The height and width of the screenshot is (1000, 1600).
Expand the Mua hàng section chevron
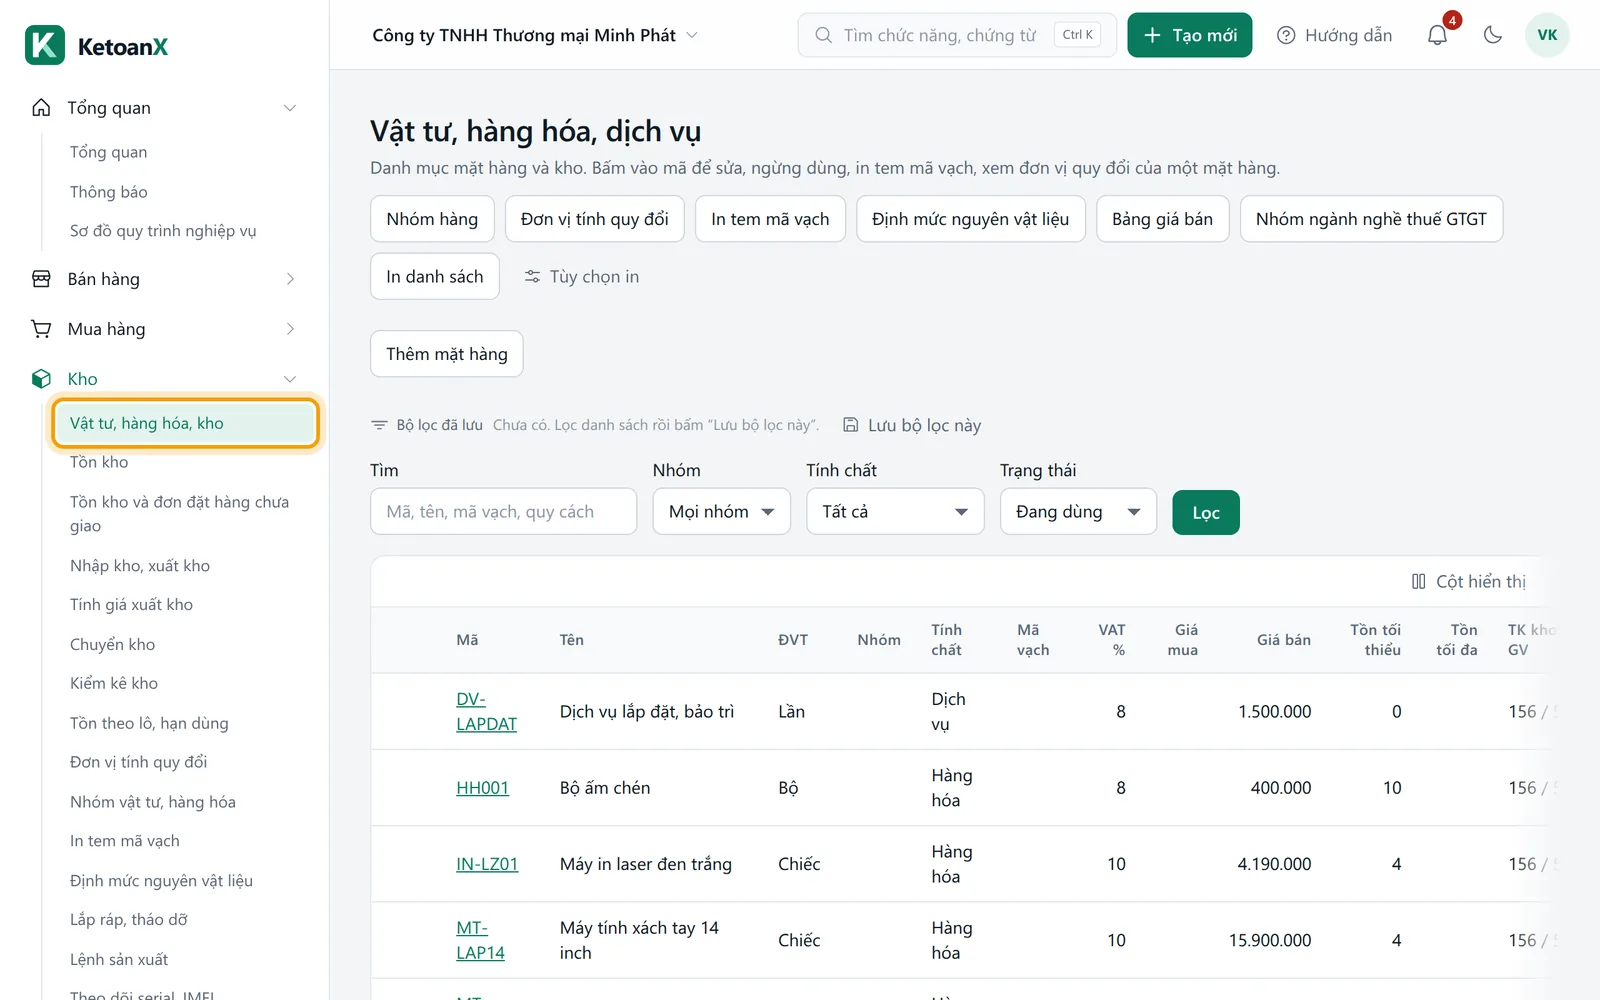point(290,329)
